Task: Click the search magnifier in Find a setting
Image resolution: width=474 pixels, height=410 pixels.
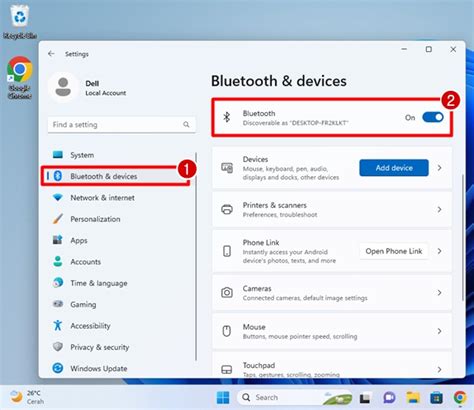Action: 186,125
